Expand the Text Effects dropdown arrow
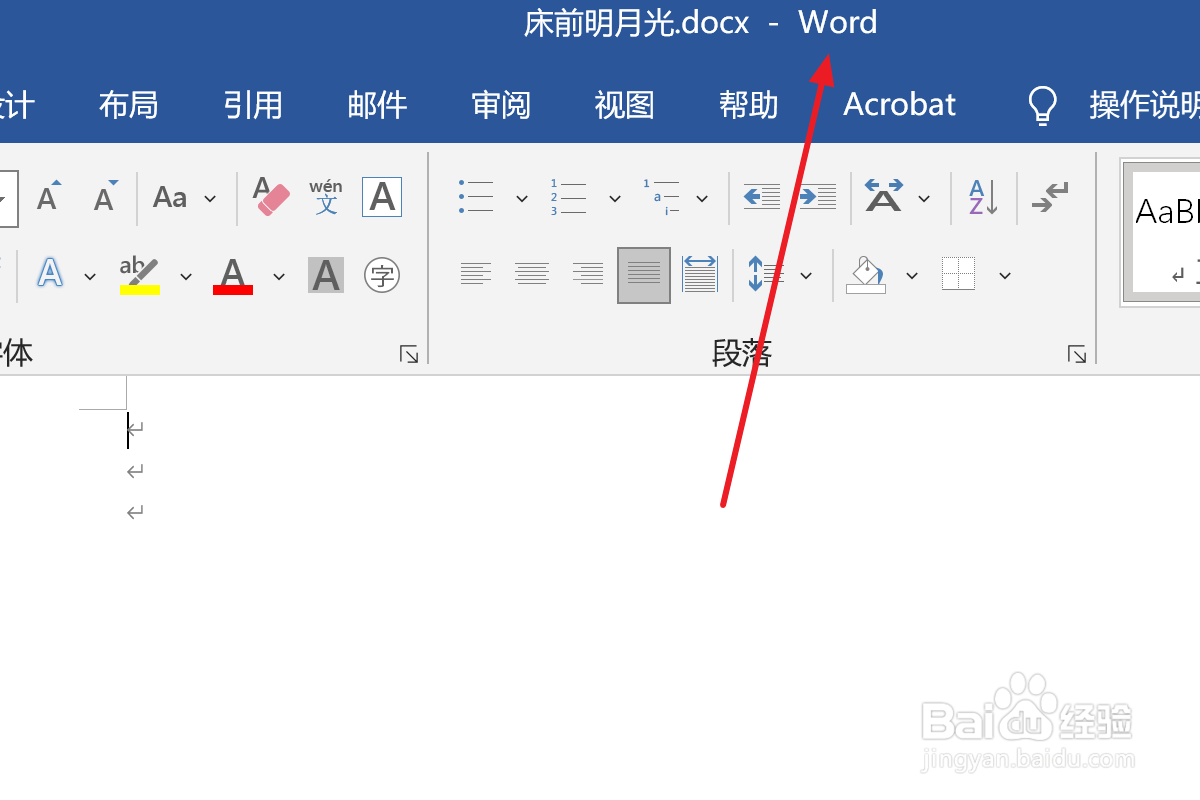Viewport: 1200px width, 800px height. point(90,275)
